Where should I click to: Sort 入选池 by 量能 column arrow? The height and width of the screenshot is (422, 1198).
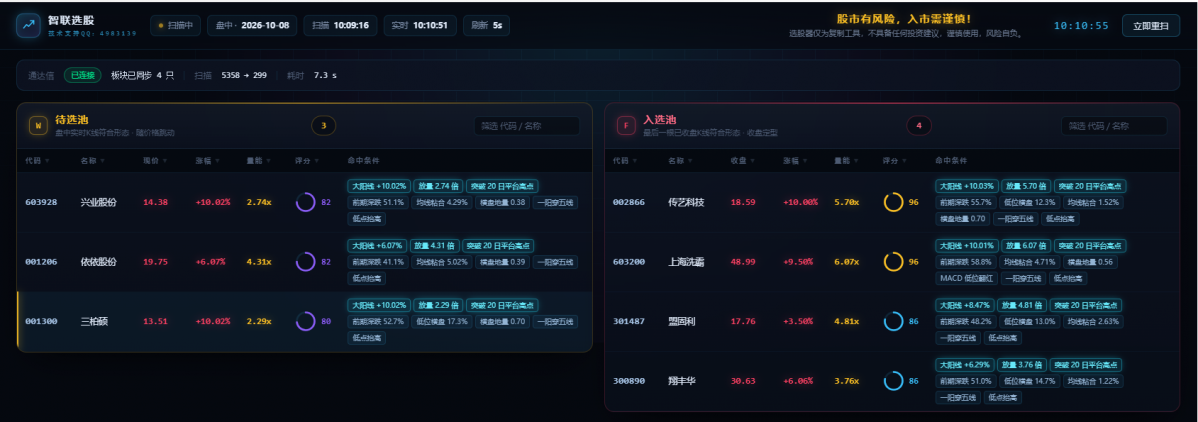coord(857,161)
